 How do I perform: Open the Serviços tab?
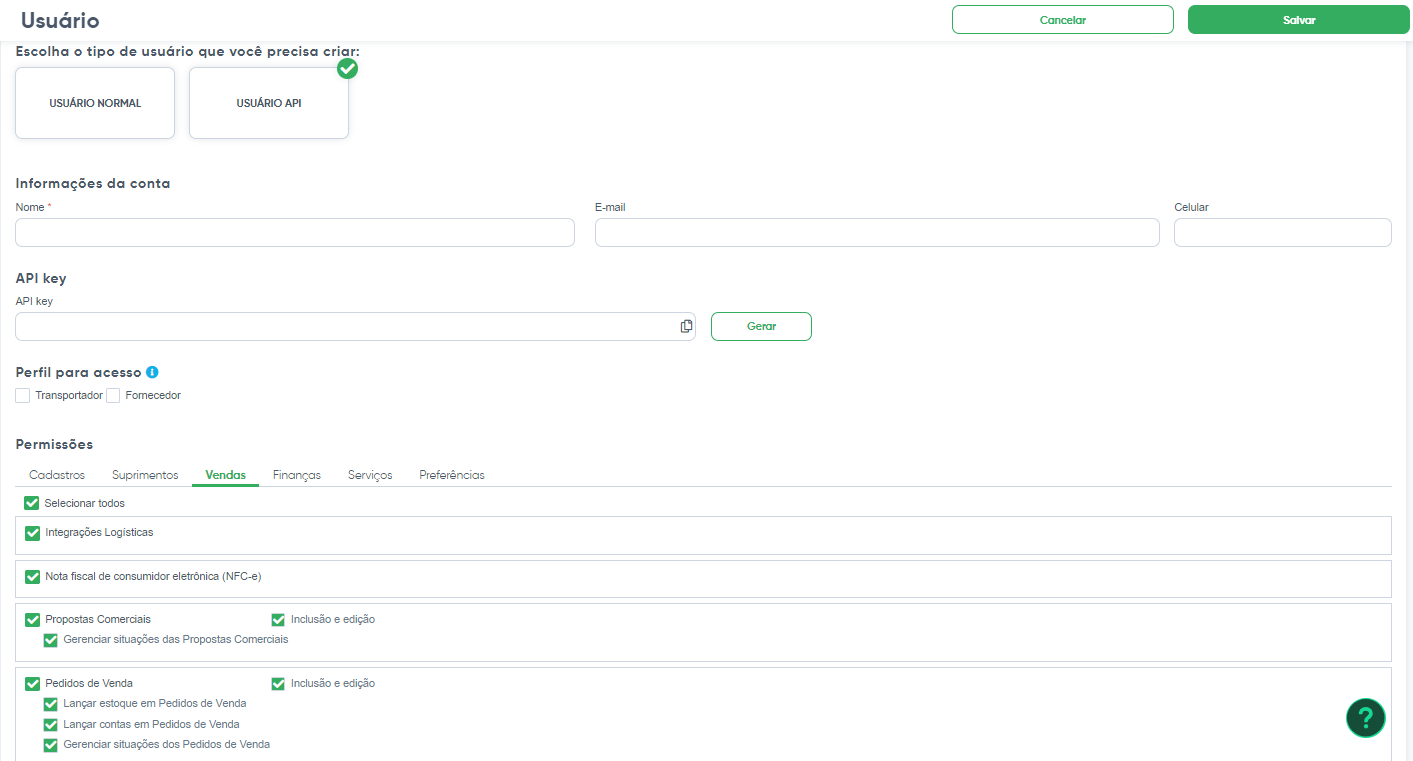point(370,475)
